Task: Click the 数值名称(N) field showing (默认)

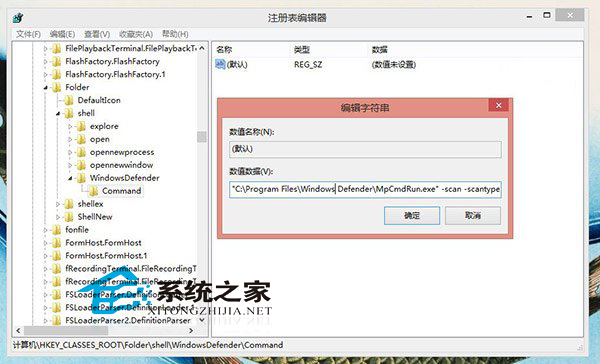Action: coord(365,149)
